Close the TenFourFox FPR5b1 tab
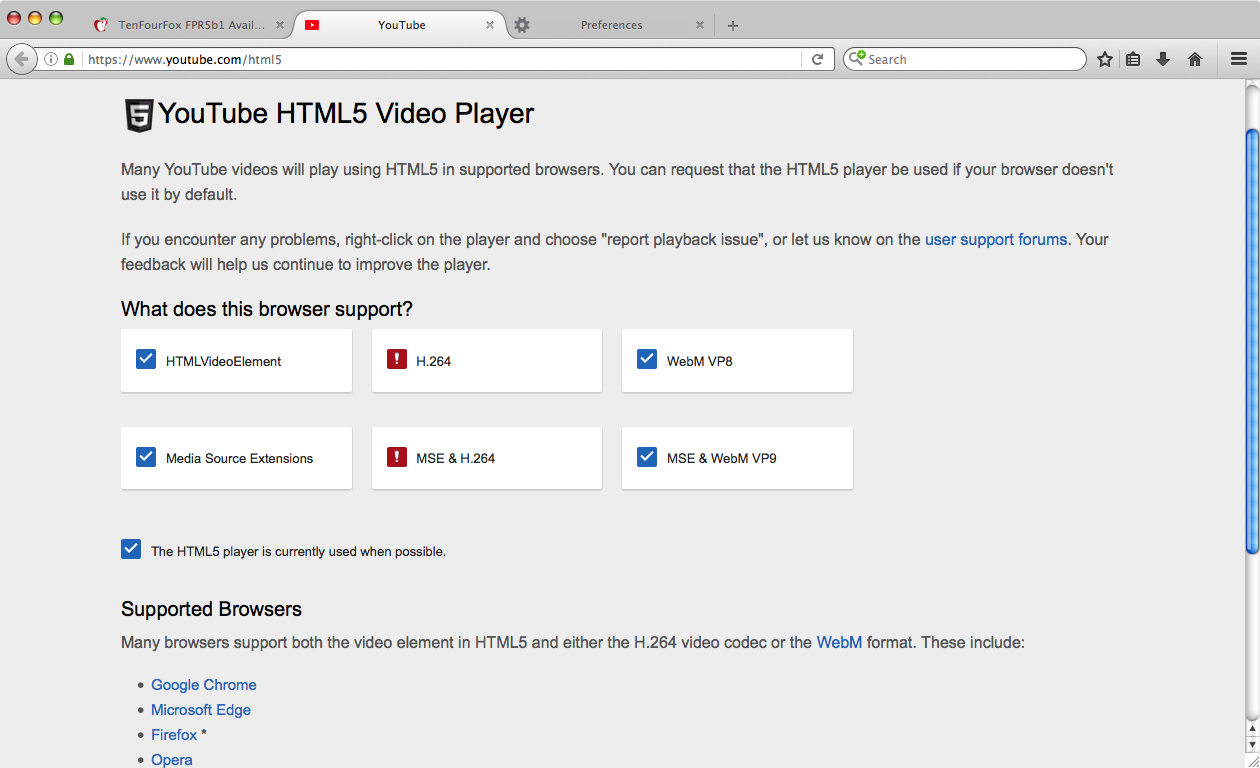Screen dimensions: 1260x768 (280, 25)
